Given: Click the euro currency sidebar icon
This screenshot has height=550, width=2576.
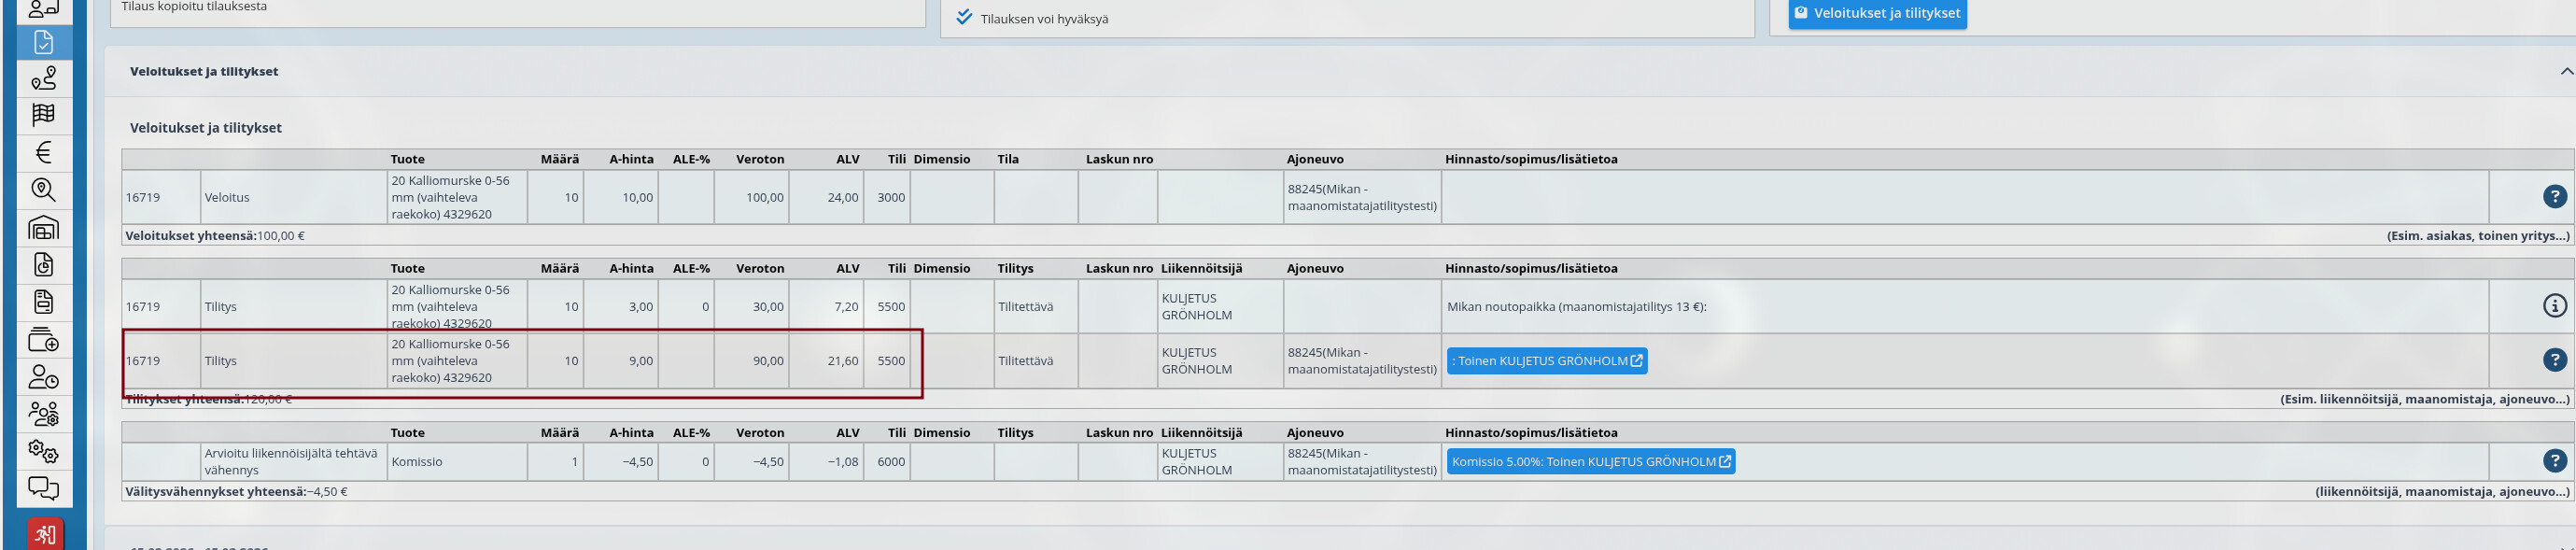Looking at the screenshot, I should point(44,153).
